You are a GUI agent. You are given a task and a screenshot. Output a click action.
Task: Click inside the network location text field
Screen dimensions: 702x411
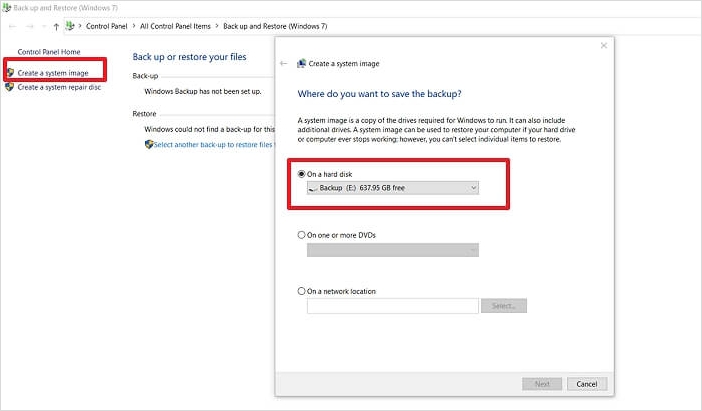(x=392, y=306)
